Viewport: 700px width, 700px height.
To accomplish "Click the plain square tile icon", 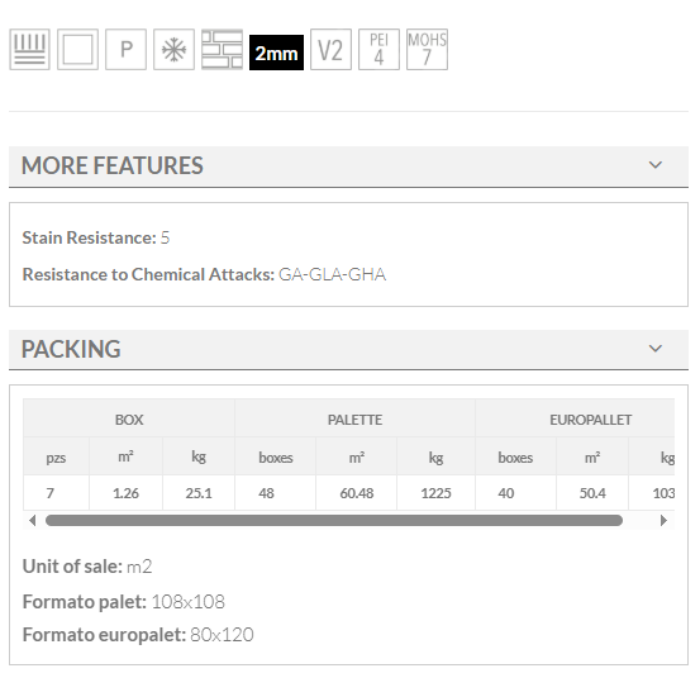I will pyautogui.click(x=76, y=50).
